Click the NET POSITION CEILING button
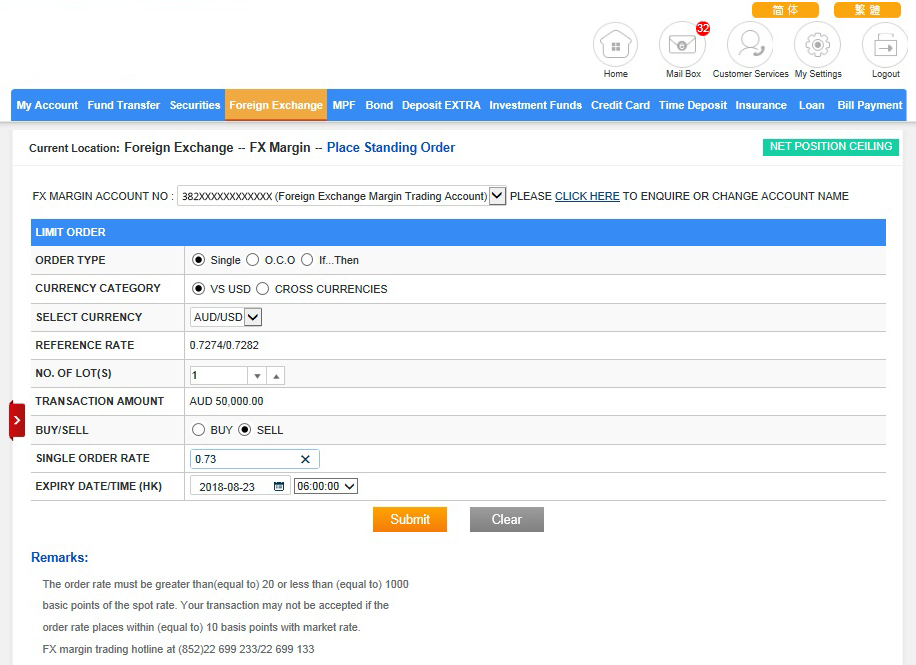Screen dimensions: 916x665 pos(830,147)
